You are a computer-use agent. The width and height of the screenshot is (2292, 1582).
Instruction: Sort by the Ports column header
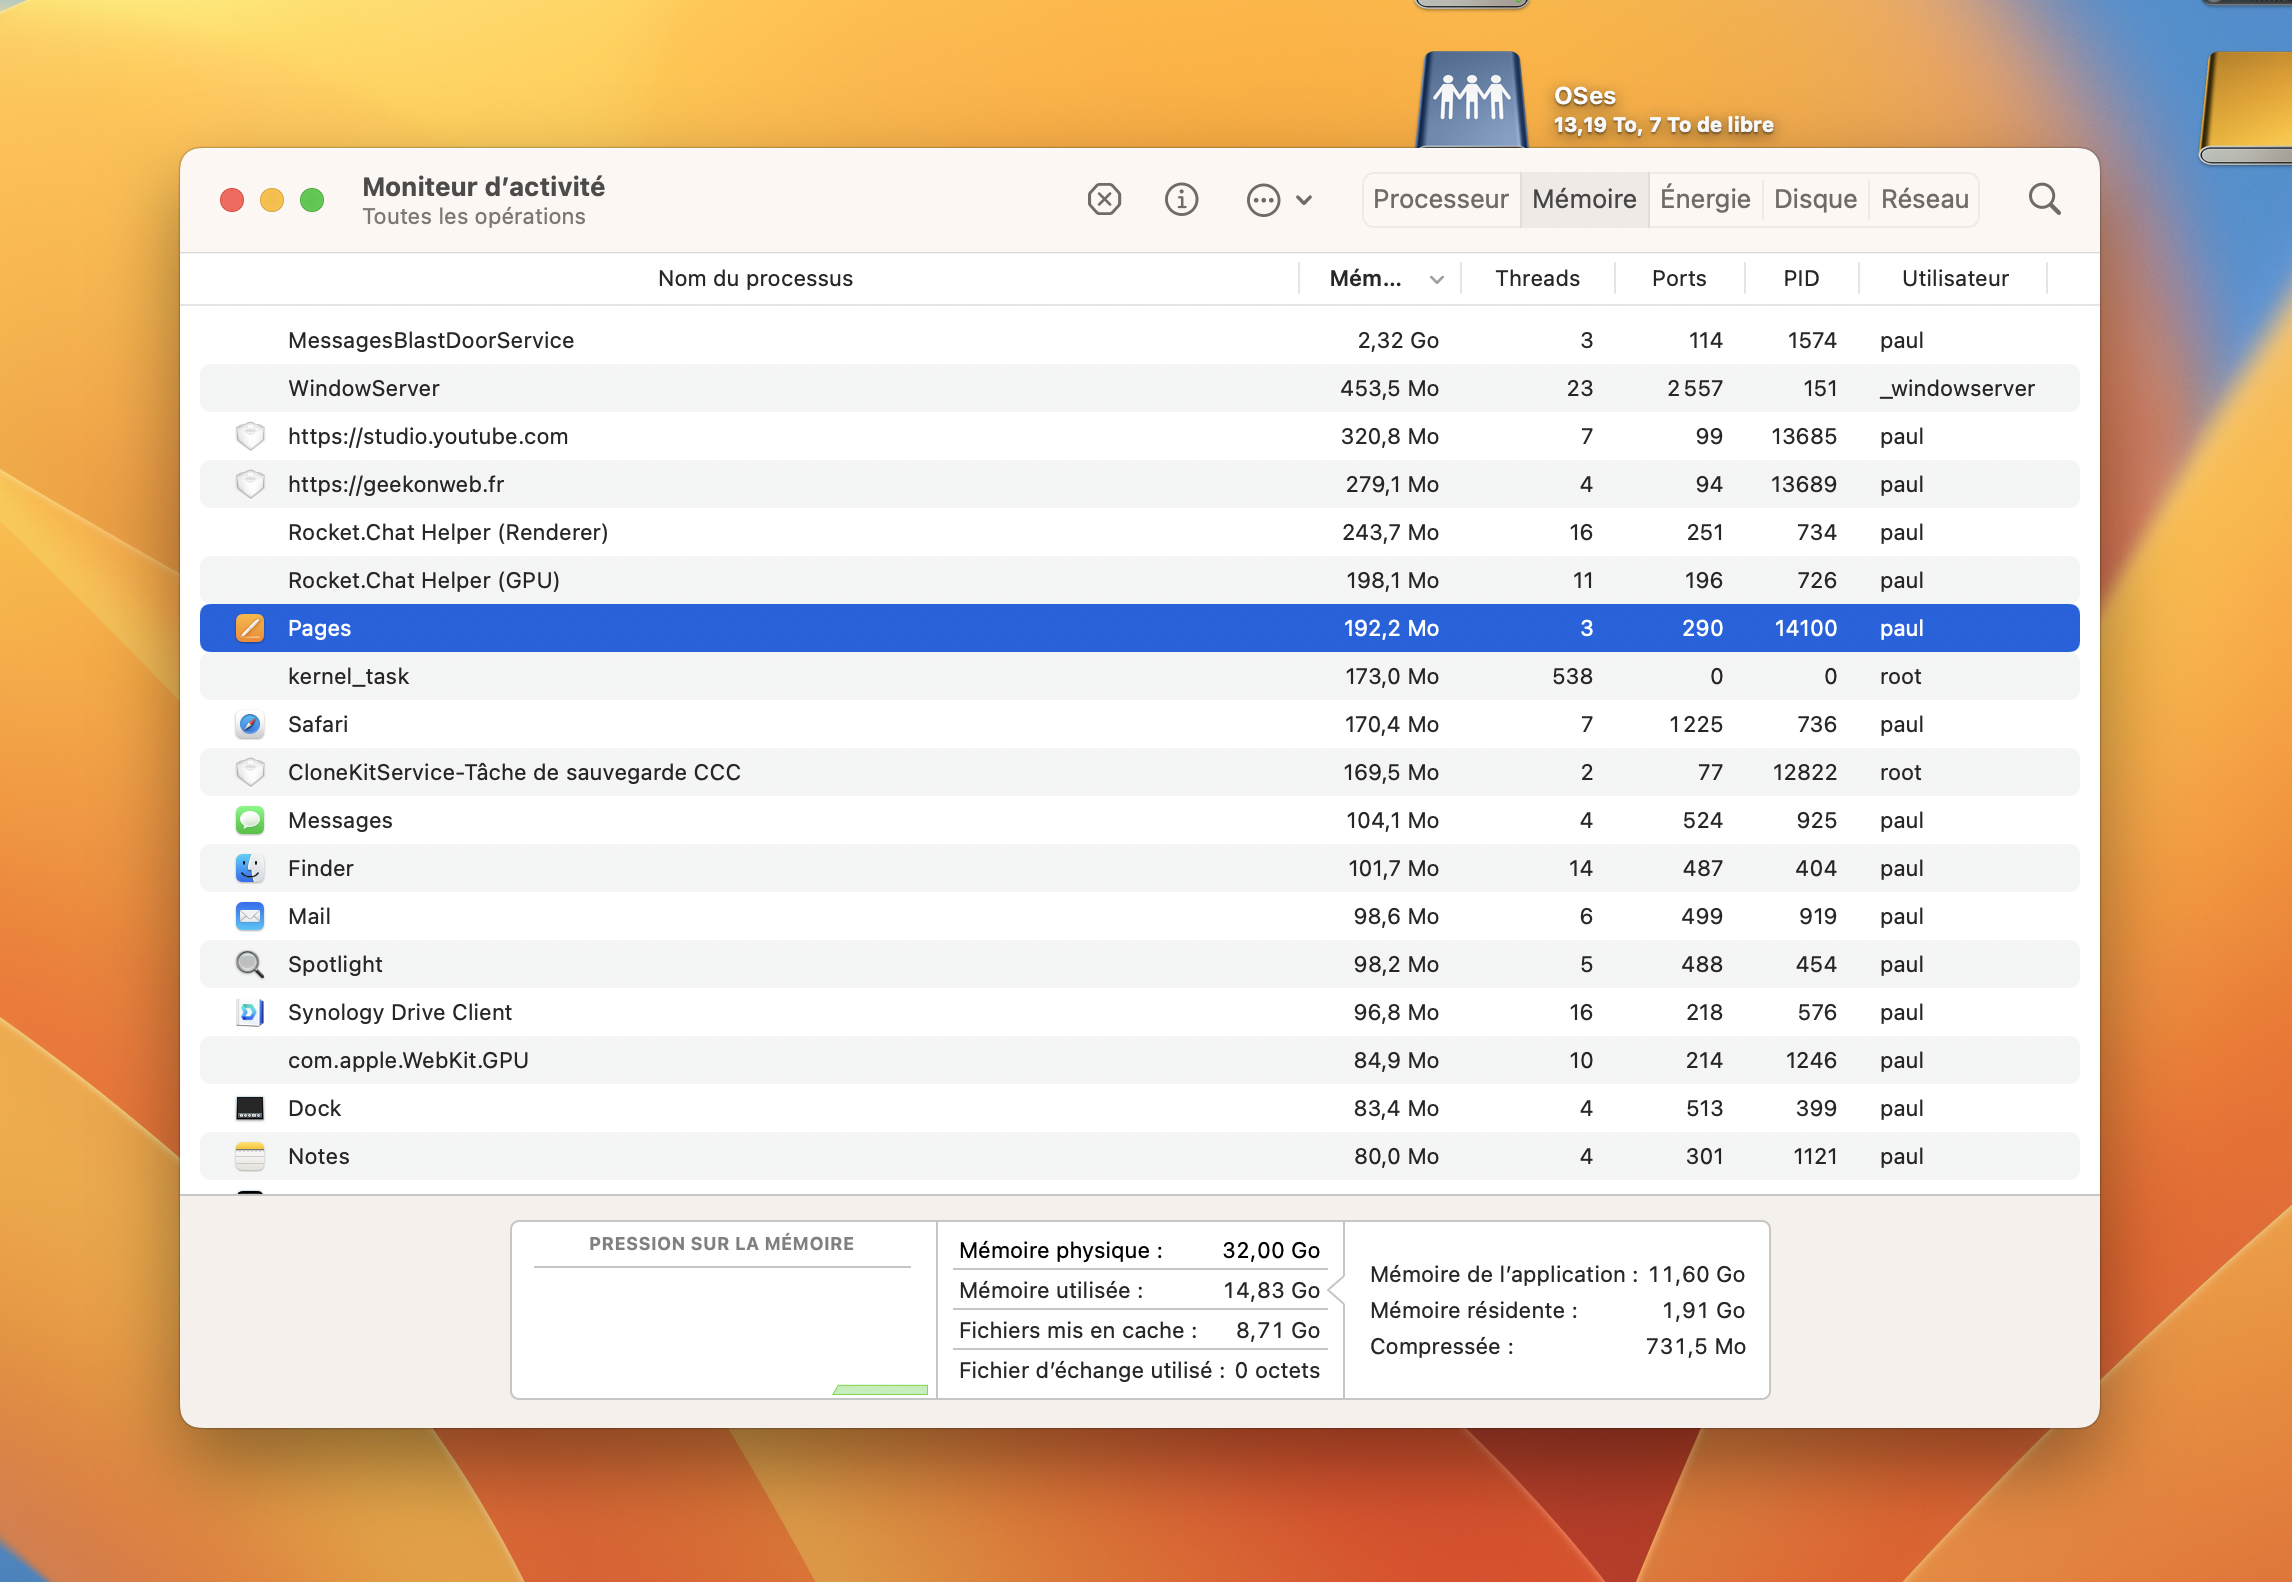click(x=1679, y=278)
